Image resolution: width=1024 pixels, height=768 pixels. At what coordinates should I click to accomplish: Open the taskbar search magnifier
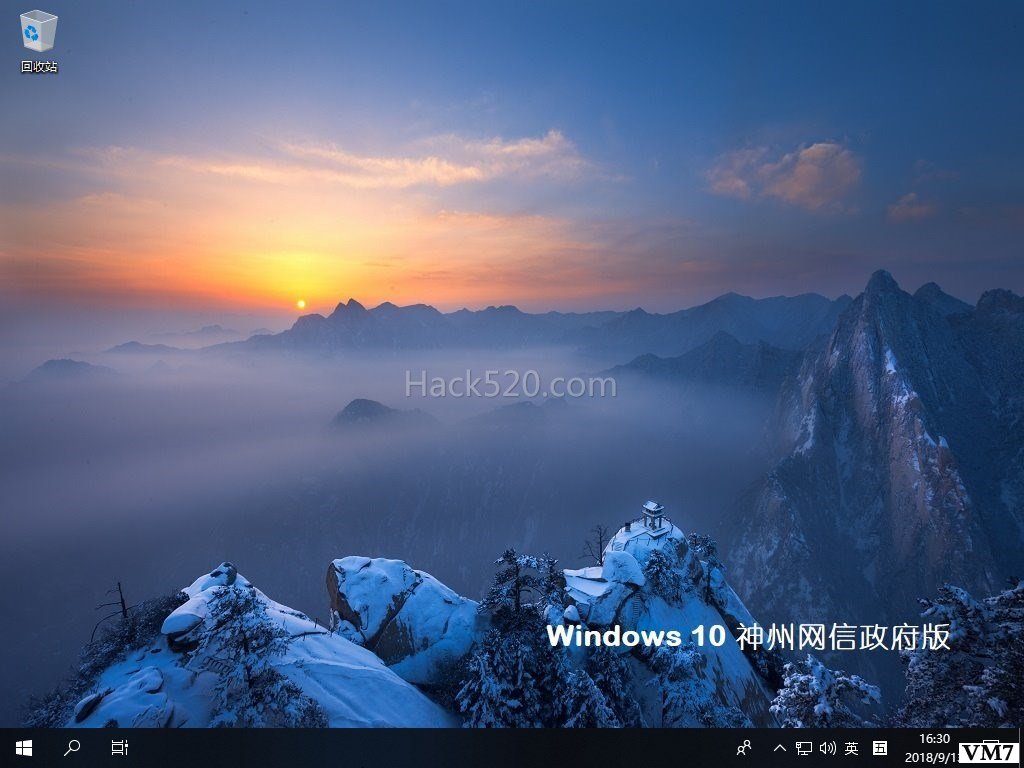[x=72, y=748]
